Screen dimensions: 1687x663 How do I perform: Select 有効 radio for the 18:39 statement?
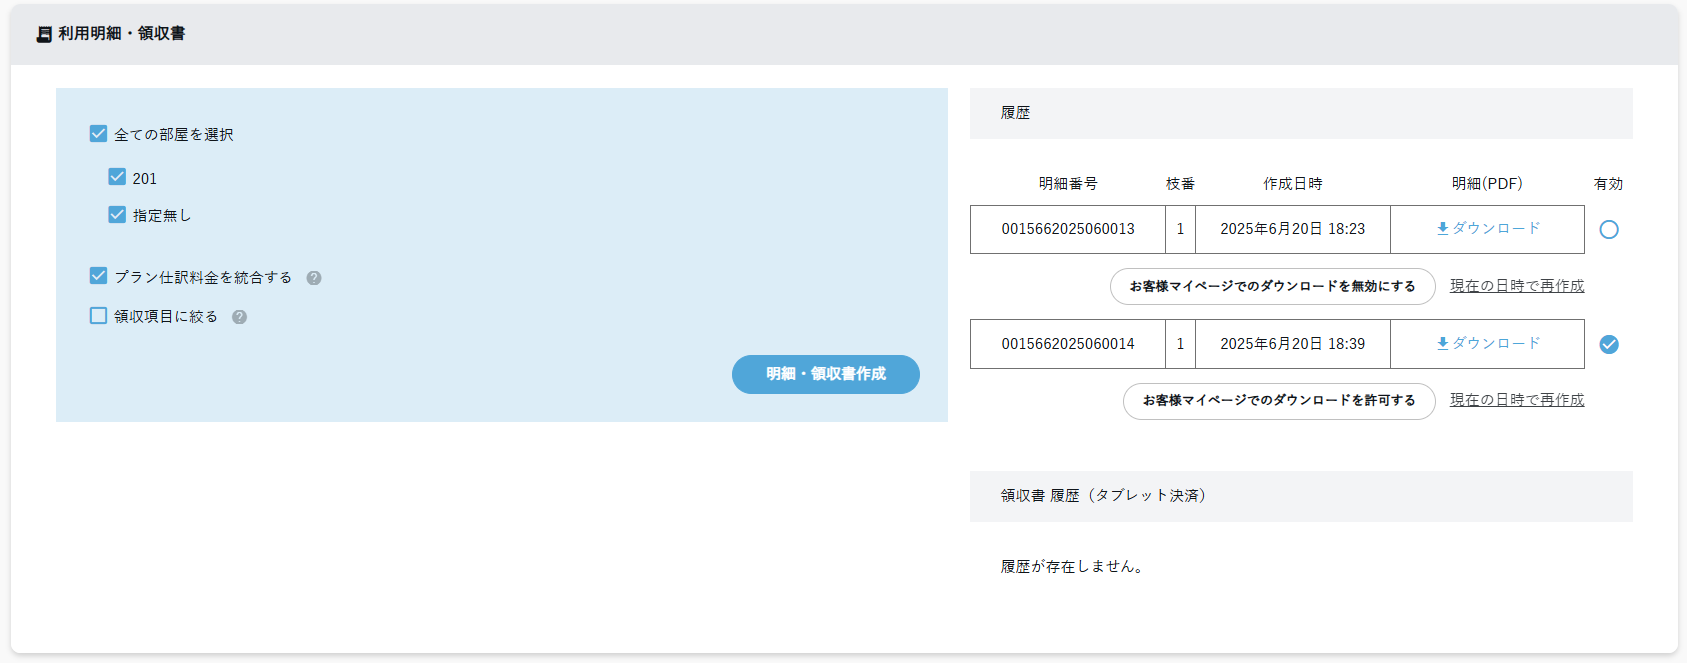click(1608, 345)
